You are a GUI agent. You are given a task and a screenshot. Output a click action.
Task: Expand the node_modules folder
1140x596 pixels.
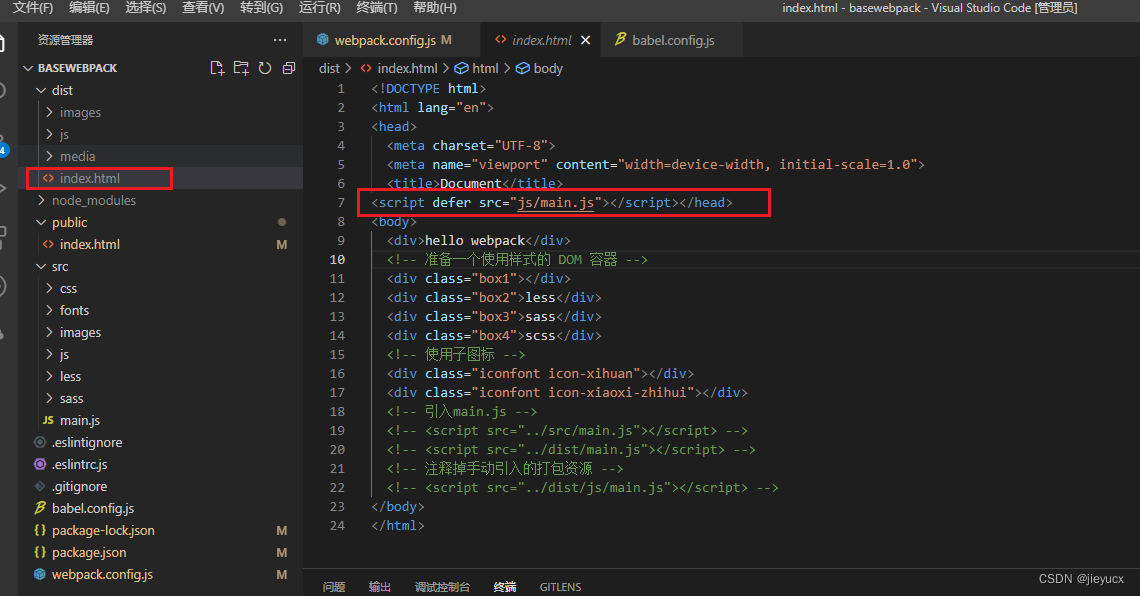pyautogui.click(x=160, y=200)
